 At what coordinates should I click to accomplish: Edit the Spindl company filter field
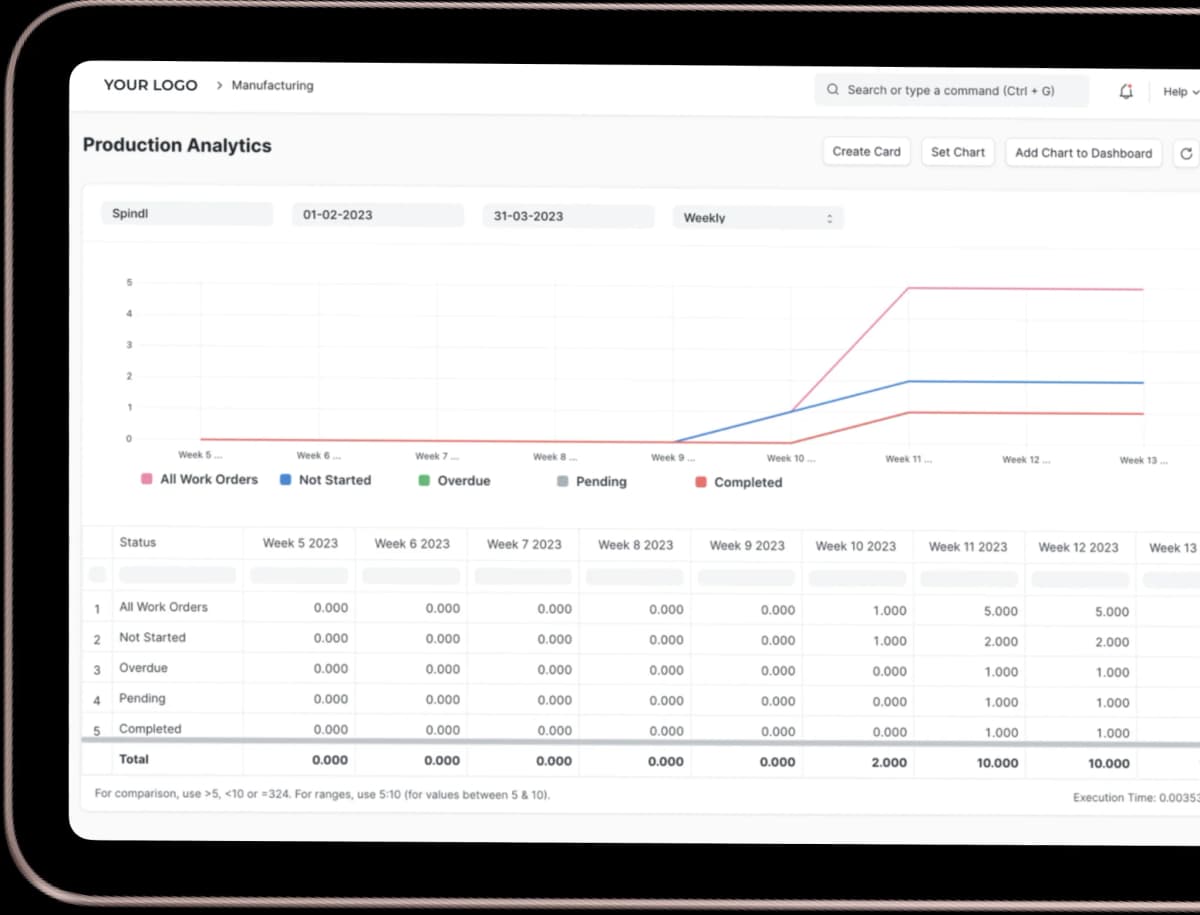pyautogui.click(x=187, y=214)
